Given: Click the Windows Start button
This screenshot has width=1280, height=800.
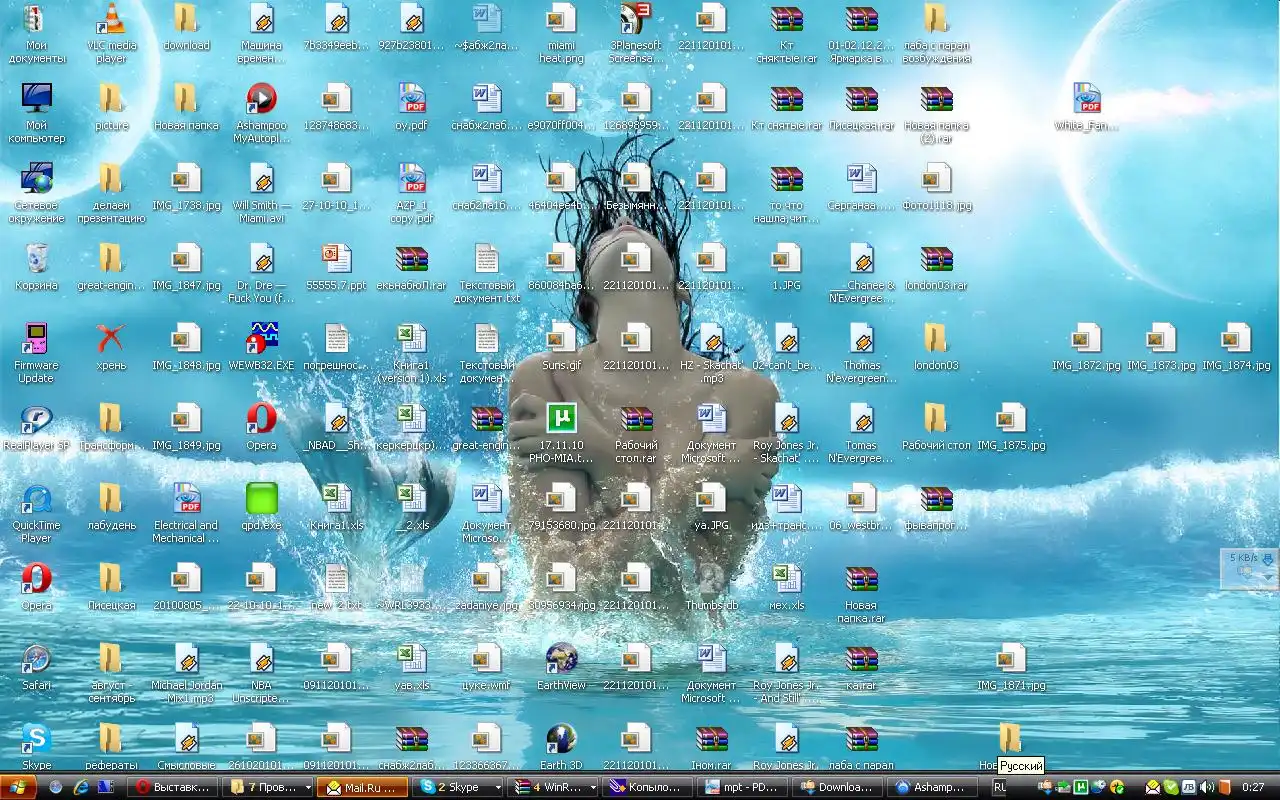Looking at the screenshot, I should point(18,787).
